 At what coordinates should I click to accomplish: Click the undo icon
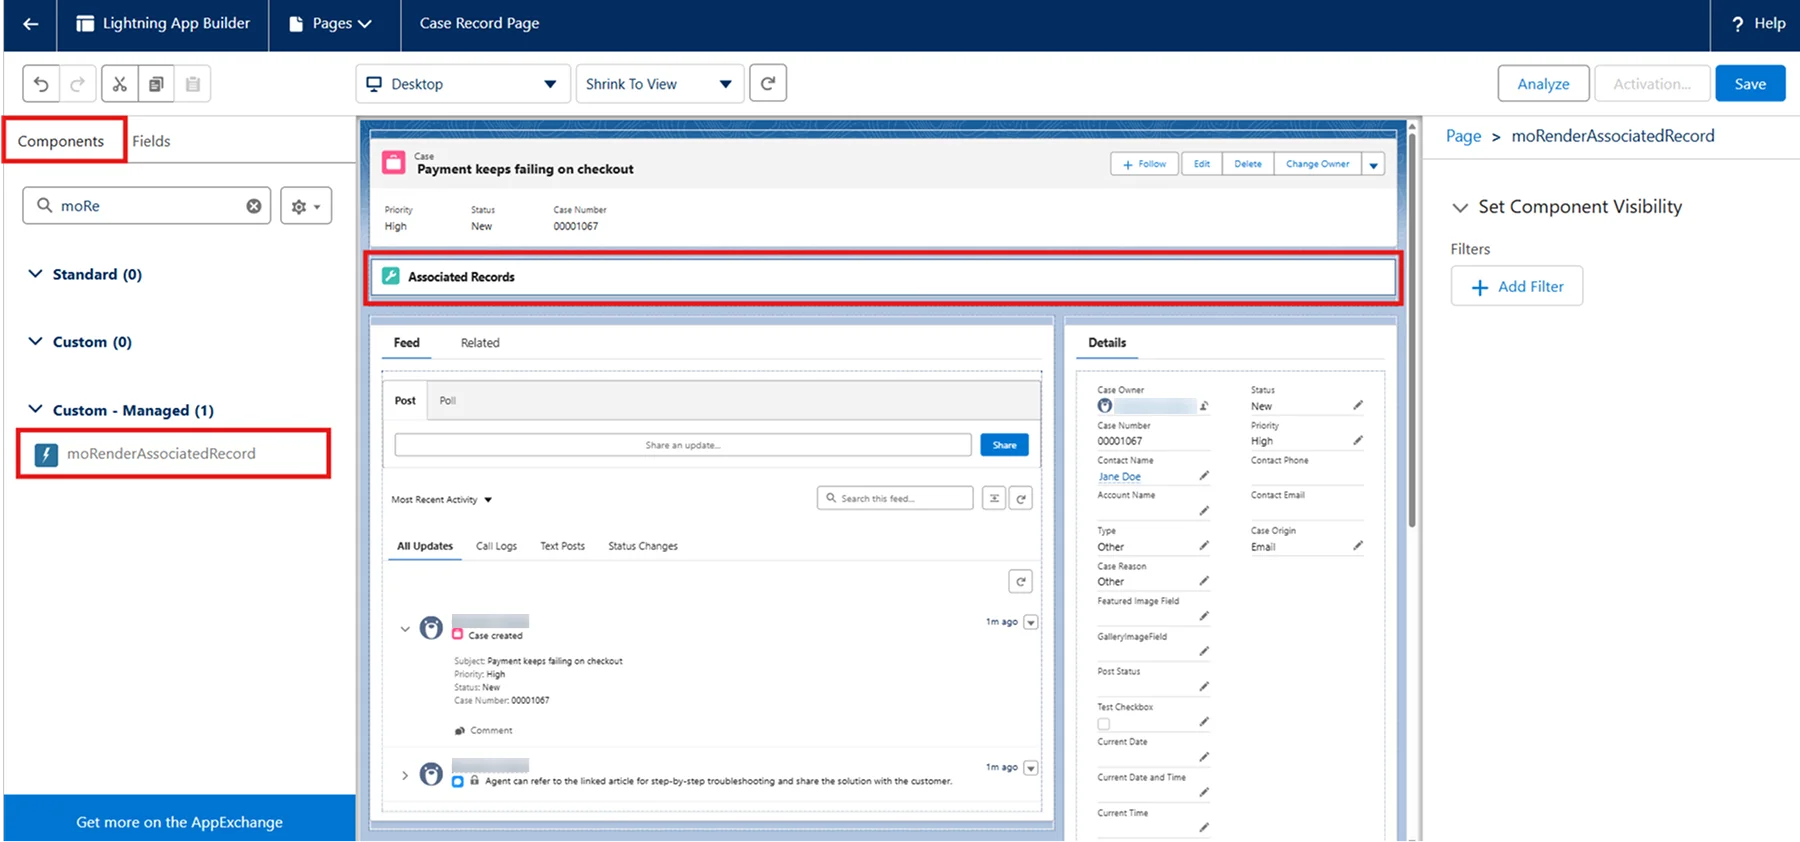point(41,84)
